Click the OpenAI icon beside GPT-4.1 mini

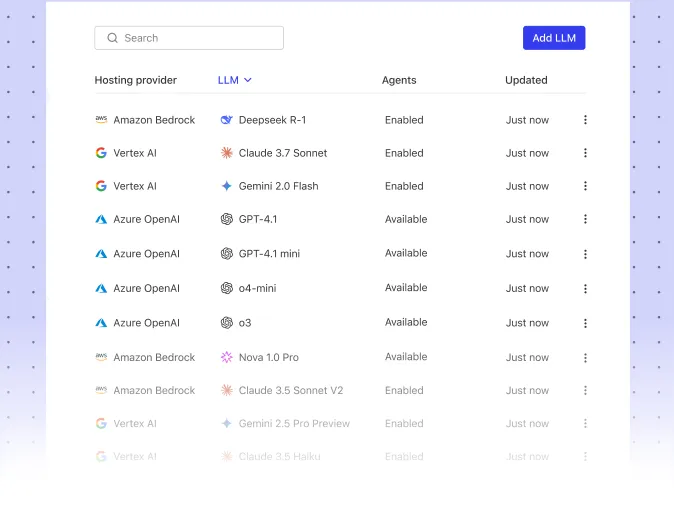(x=227, y=254)
